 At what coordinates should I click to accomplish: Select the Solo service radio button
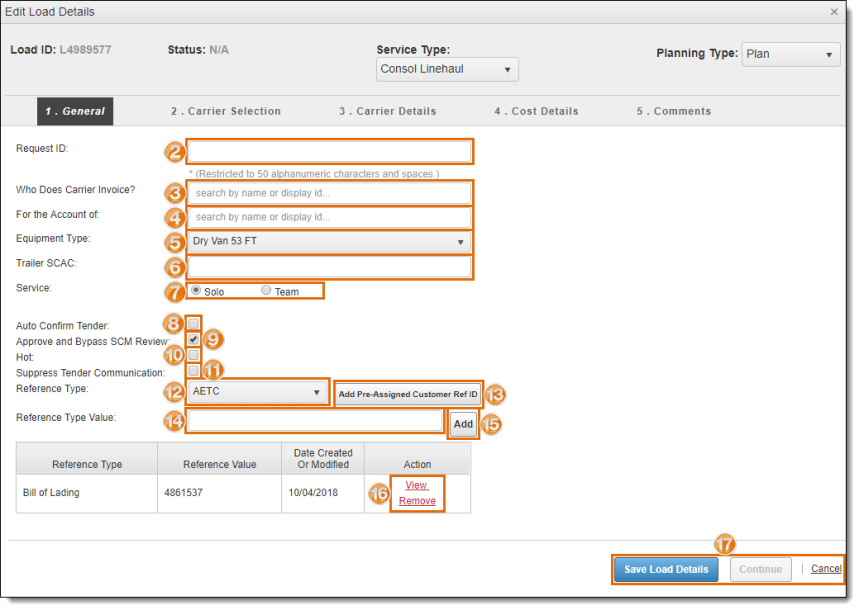coord(196,290)
